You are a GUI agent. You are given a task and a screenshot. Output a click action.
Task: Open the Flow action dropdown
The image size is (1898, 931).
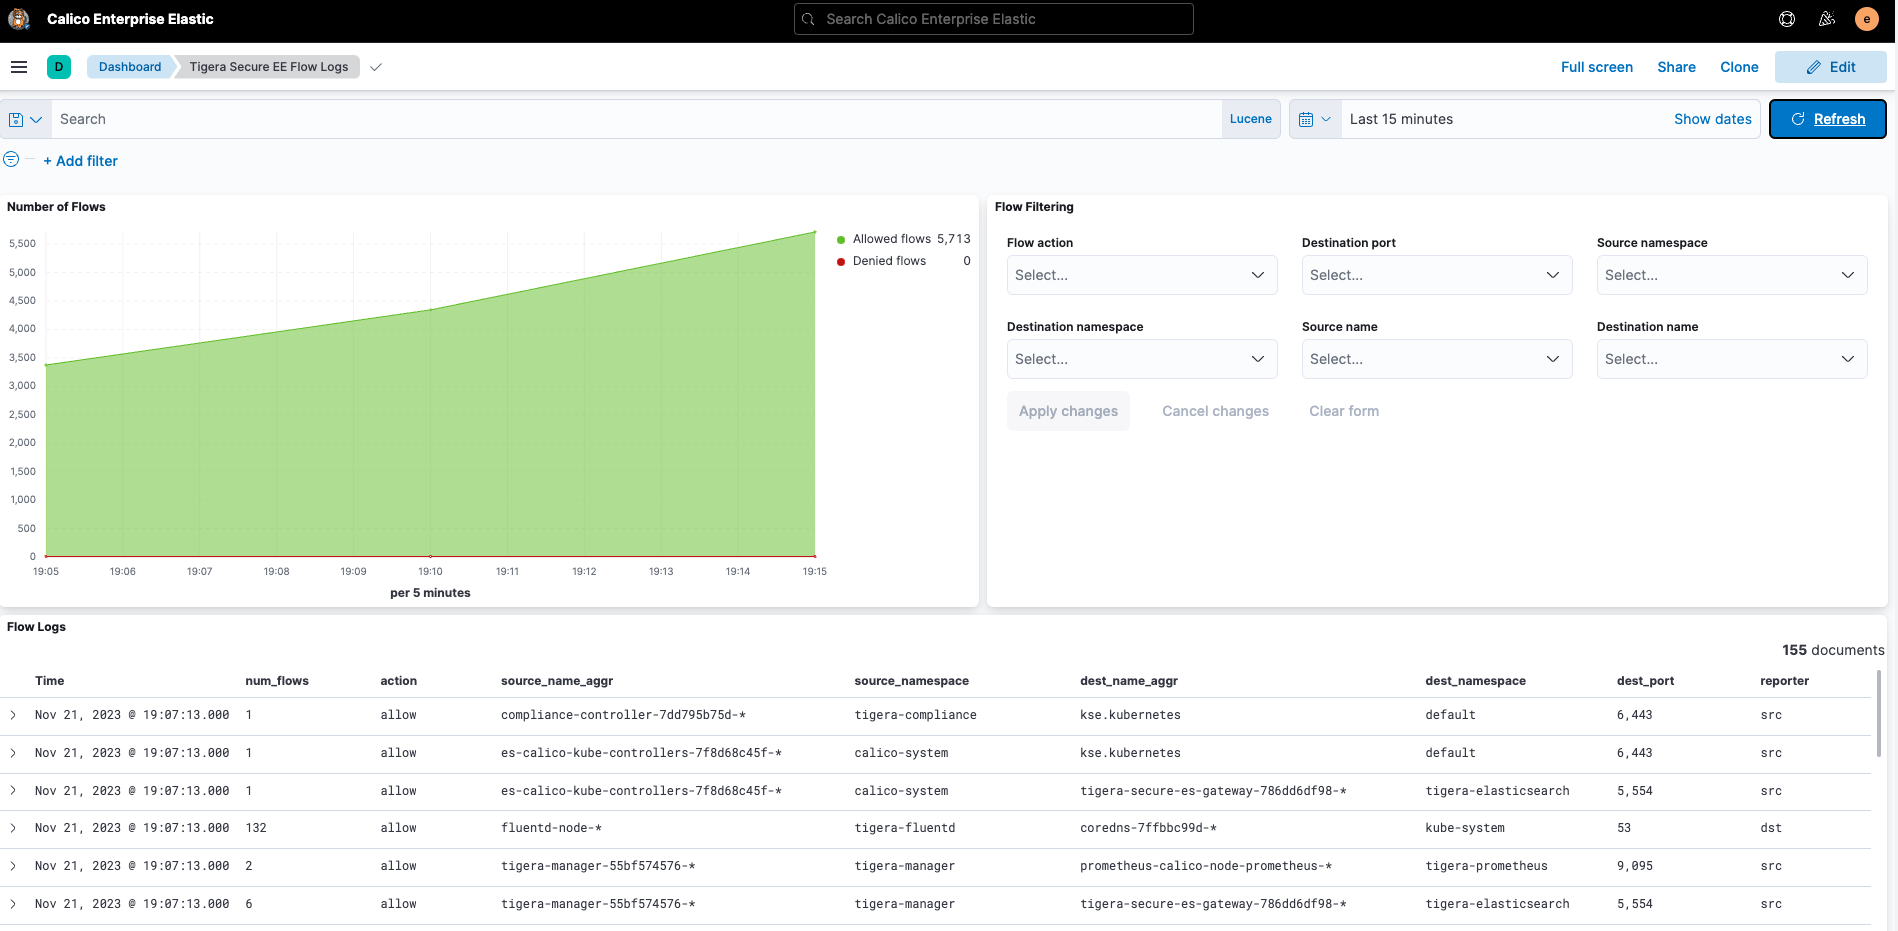(x=1142, y=275)
